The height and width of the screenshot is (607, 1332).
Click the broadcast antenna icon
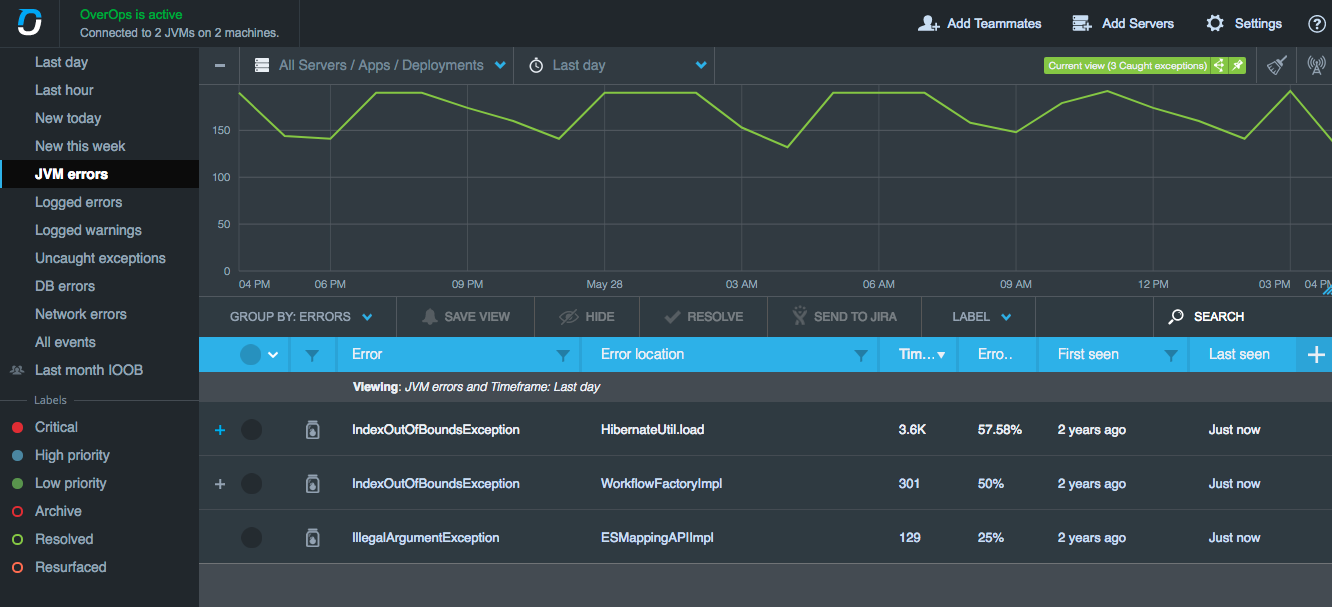click(1317, 65)
